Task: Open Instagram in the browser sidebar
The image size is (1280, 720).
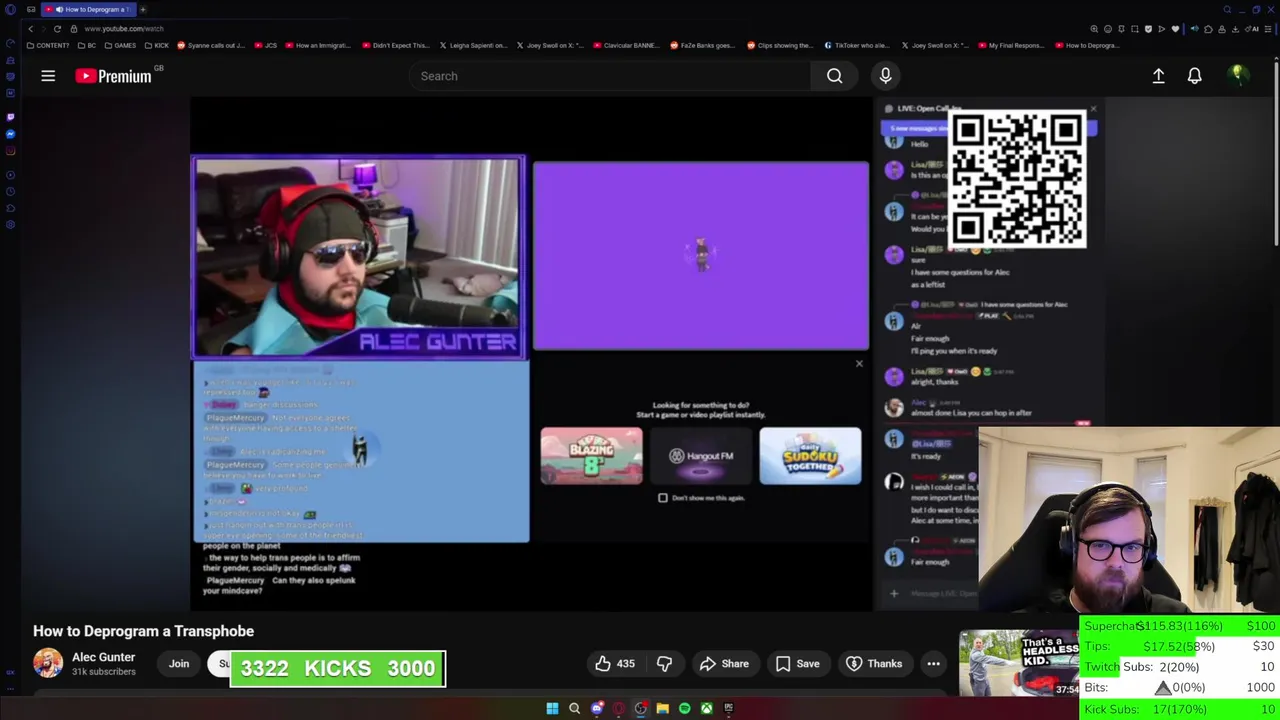Action: point(10,151)
